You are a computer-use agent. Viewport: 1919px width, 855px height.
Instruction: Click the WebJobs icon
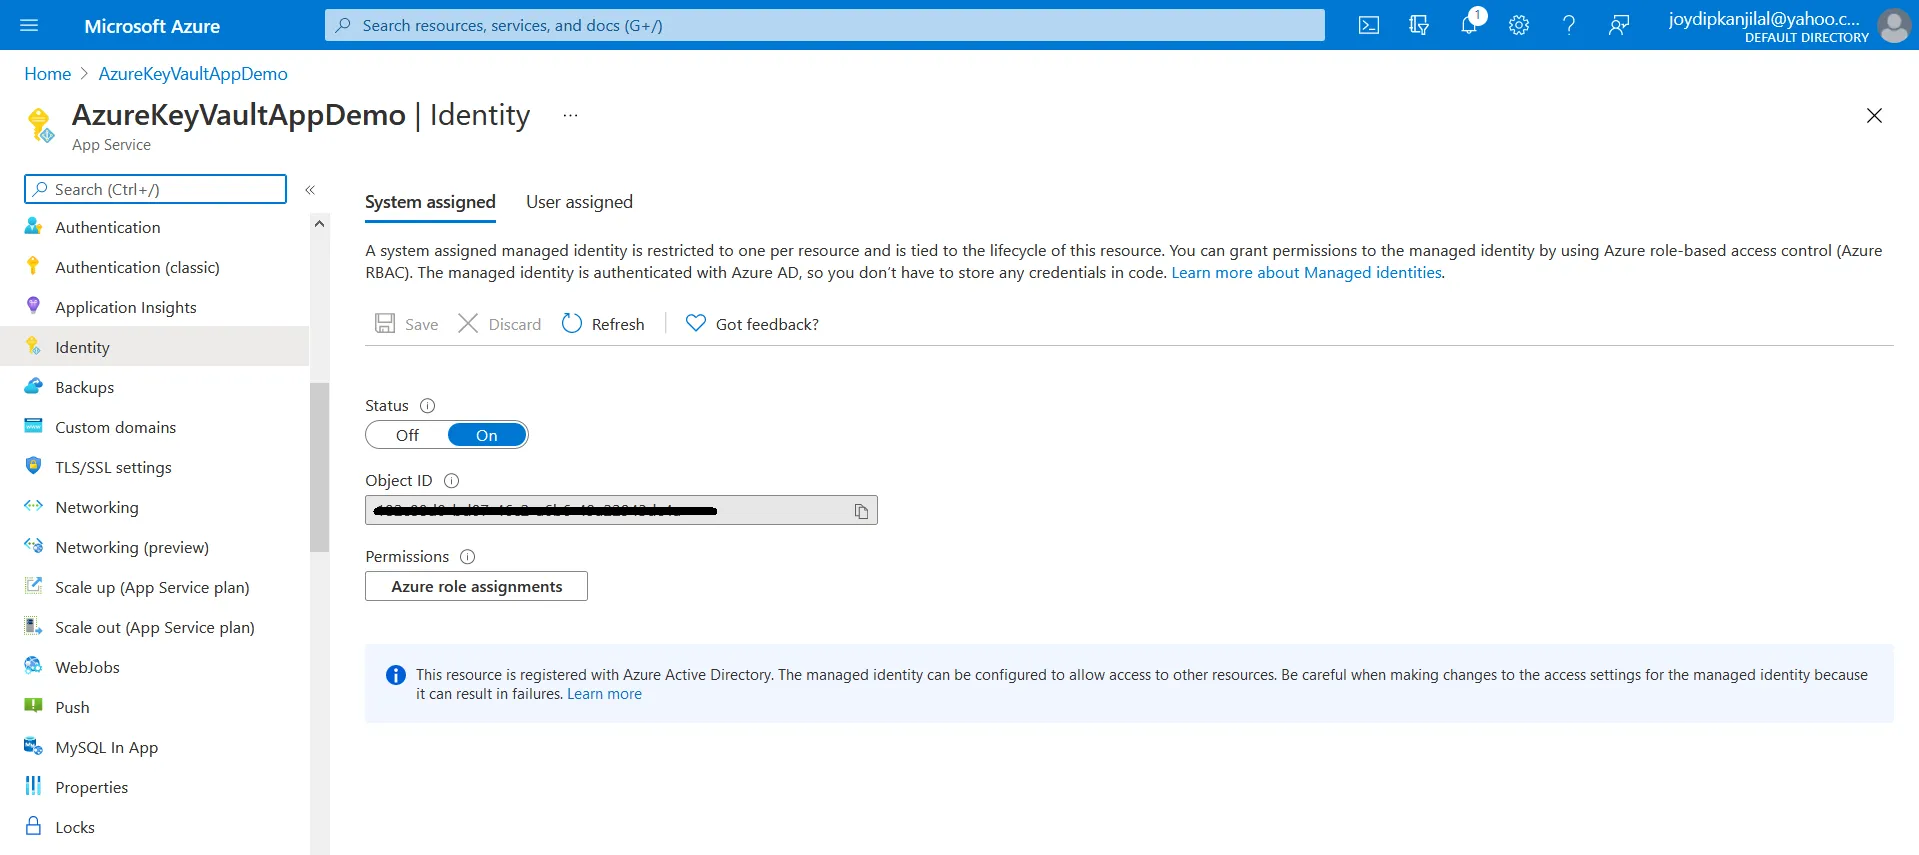tap(33, 666)
